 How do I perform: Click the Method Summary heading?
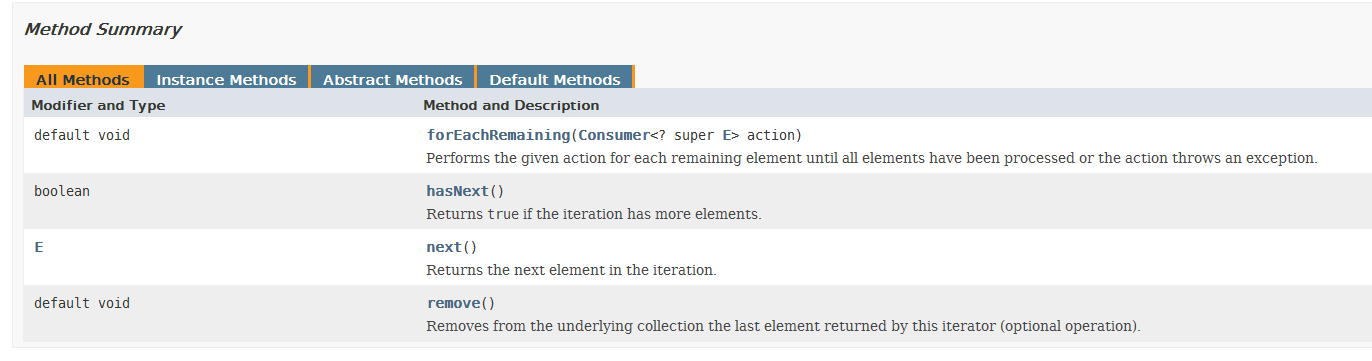pos(103,29)
